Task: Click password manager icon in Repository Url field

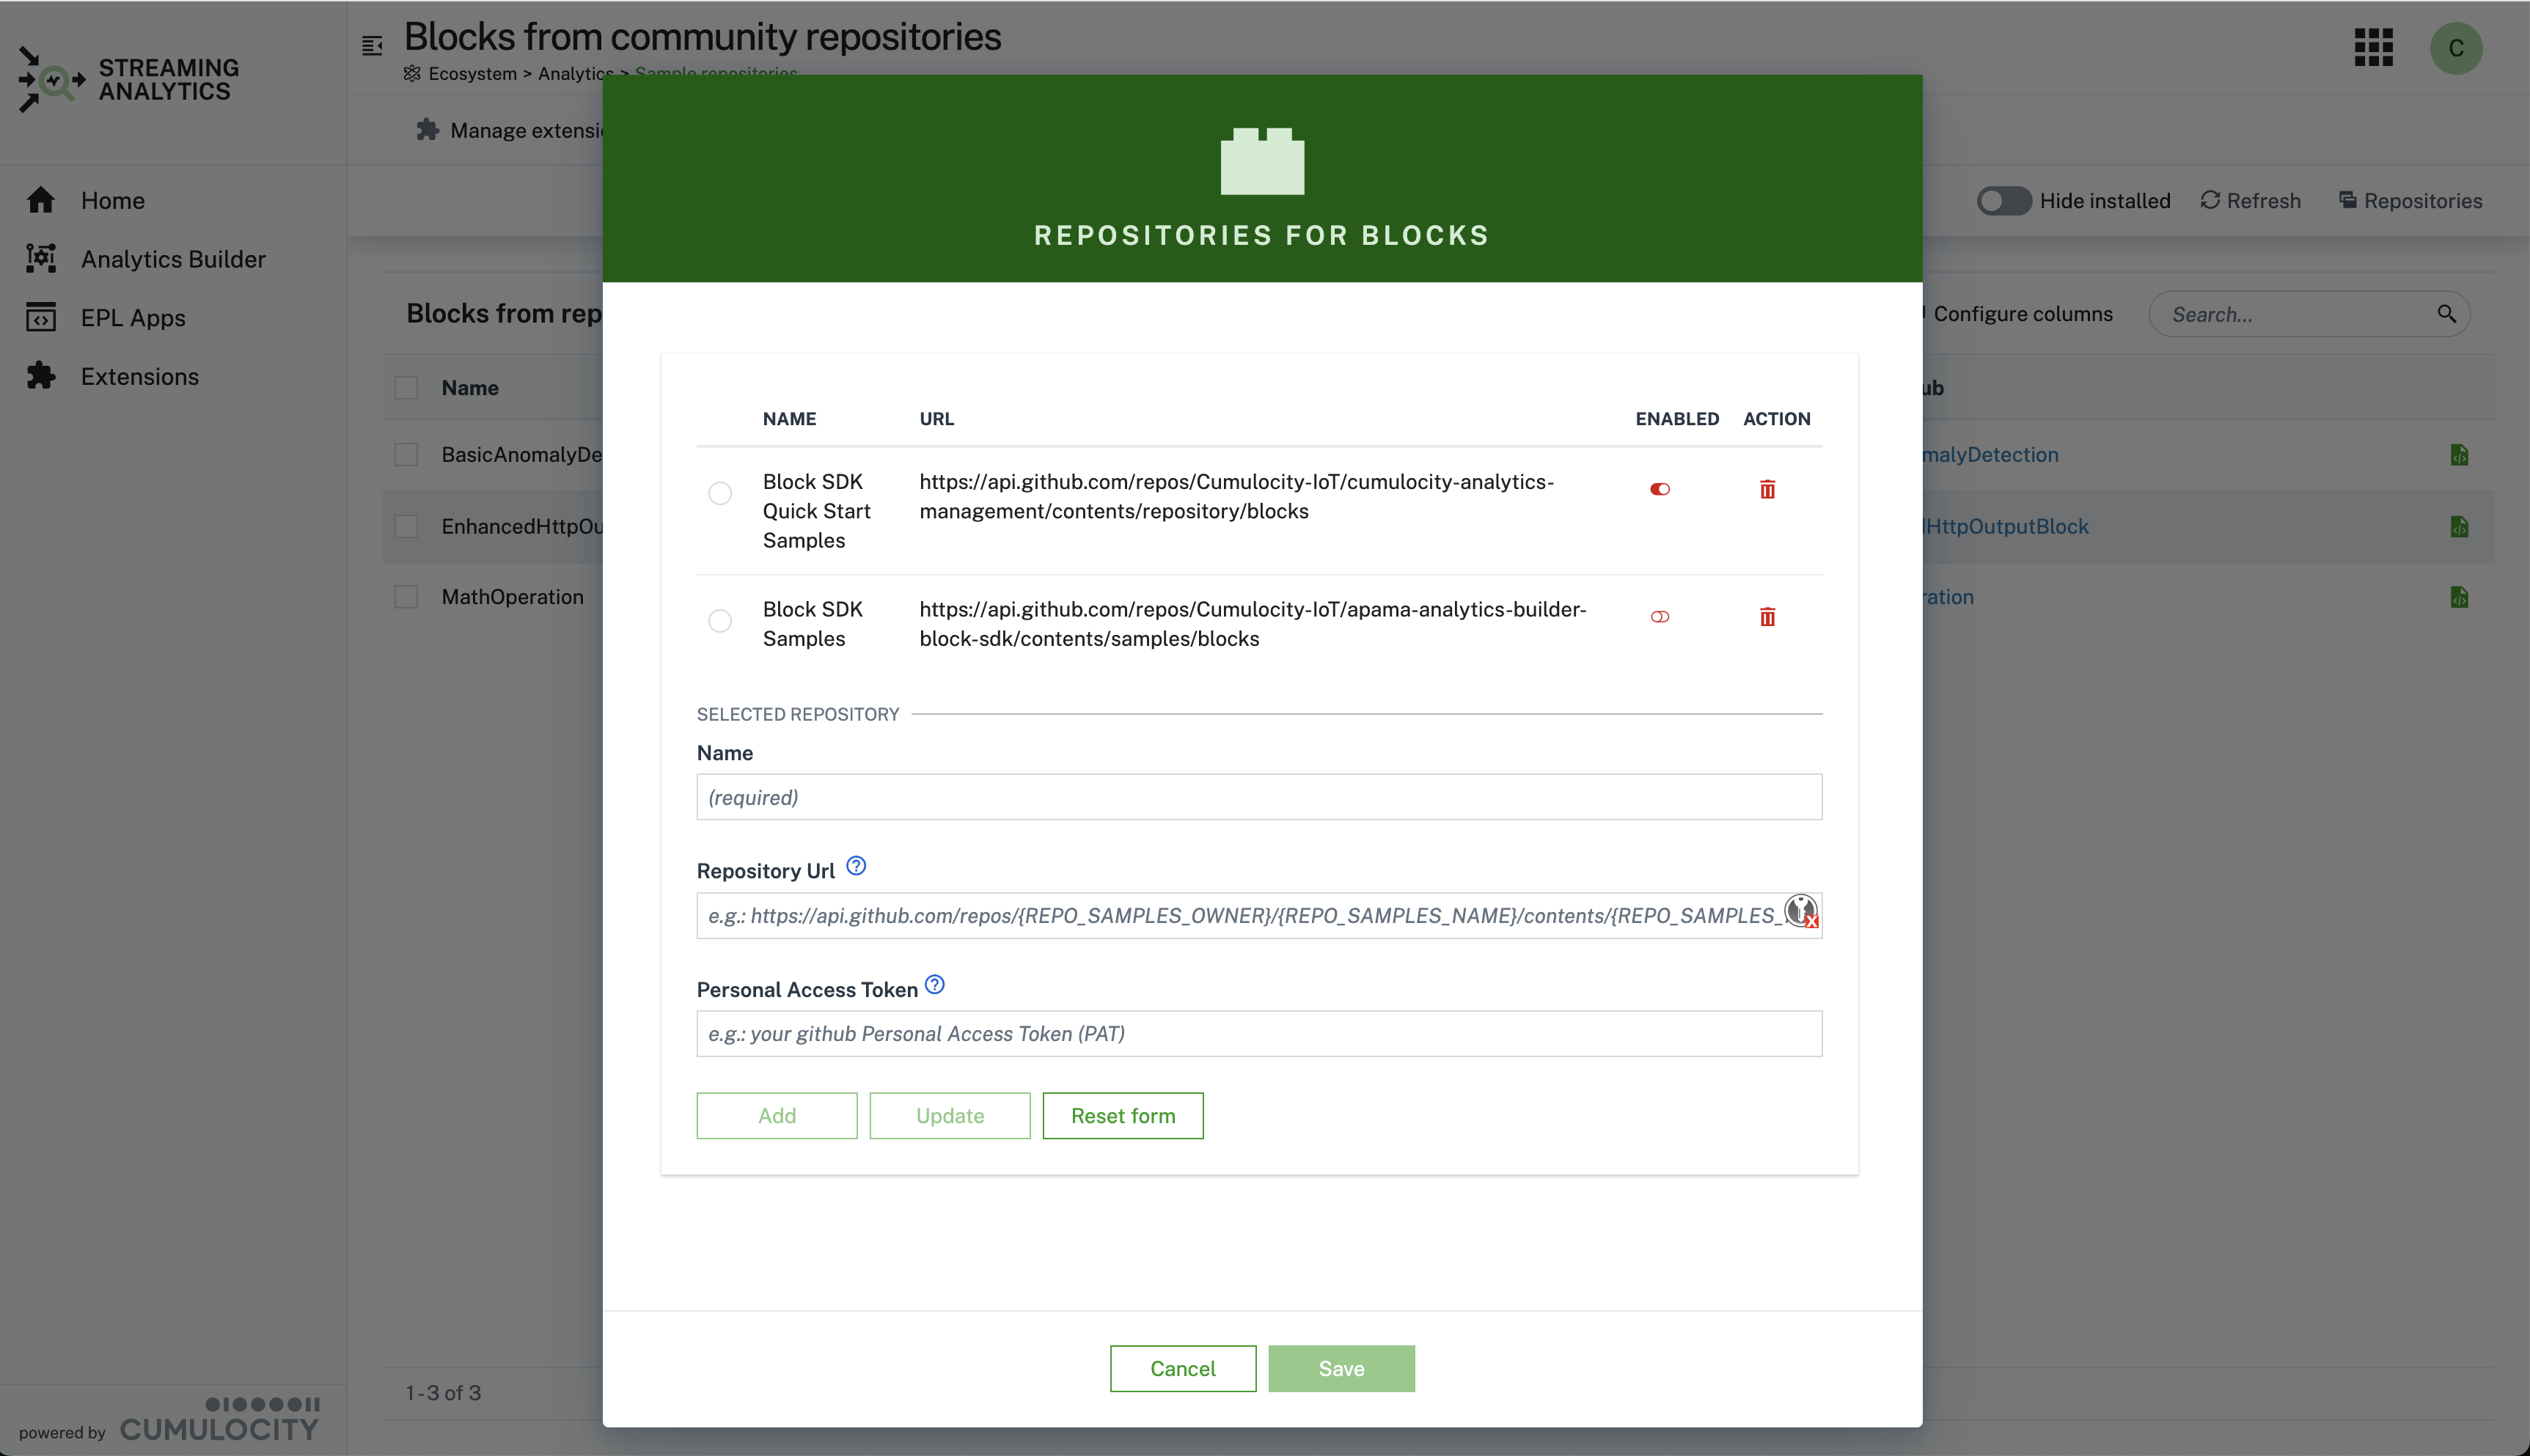Action: tap(1801, 911)
